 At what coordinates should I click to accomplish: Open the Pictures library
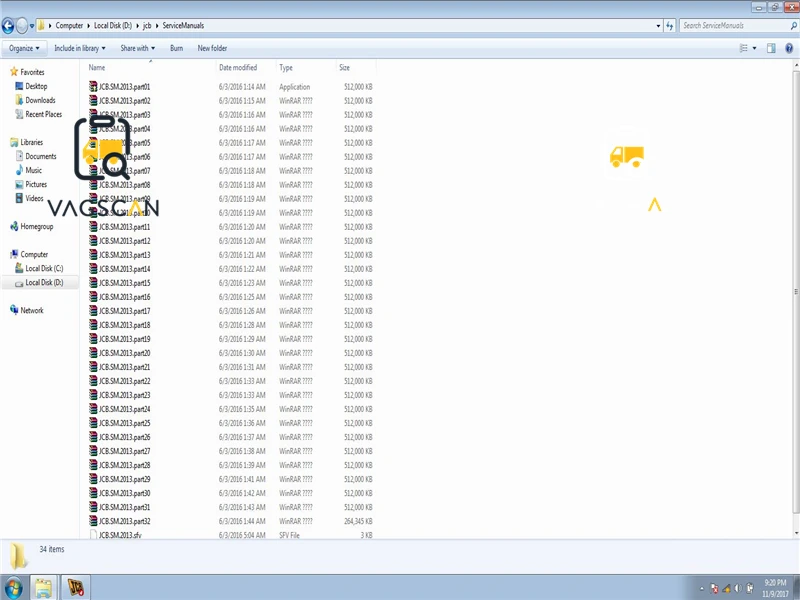31,184
